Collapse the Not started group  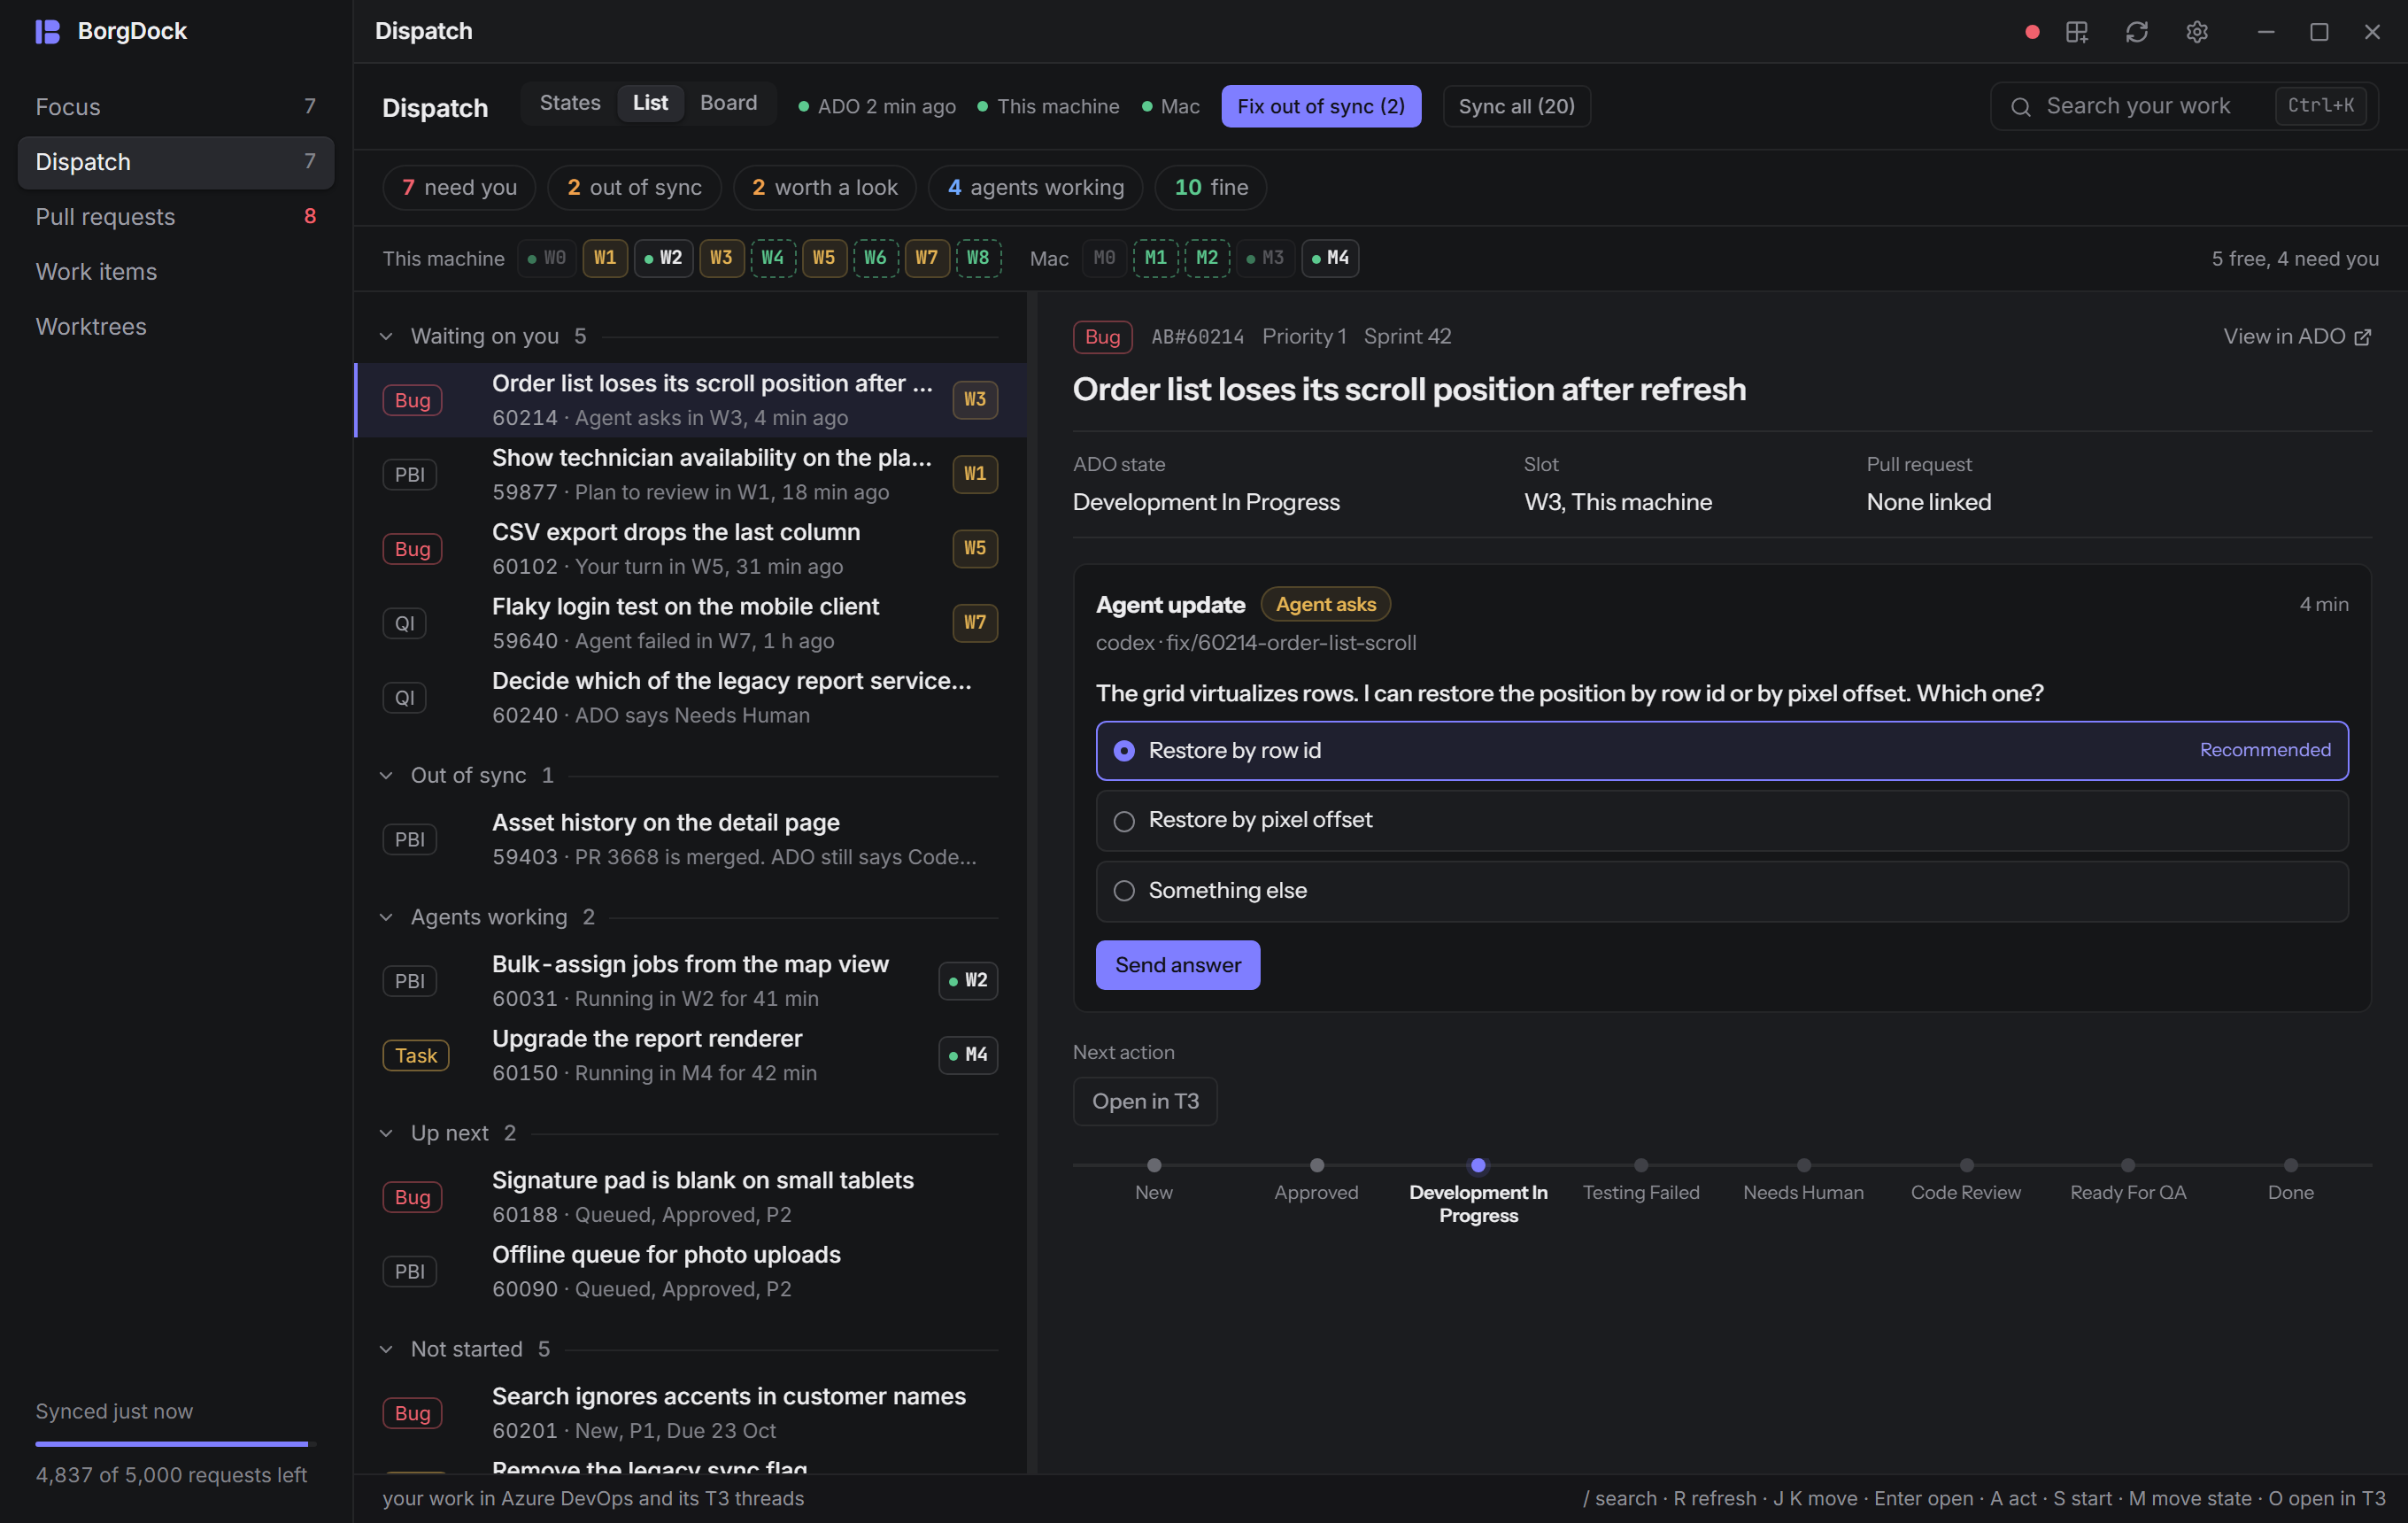[386, 1350]
